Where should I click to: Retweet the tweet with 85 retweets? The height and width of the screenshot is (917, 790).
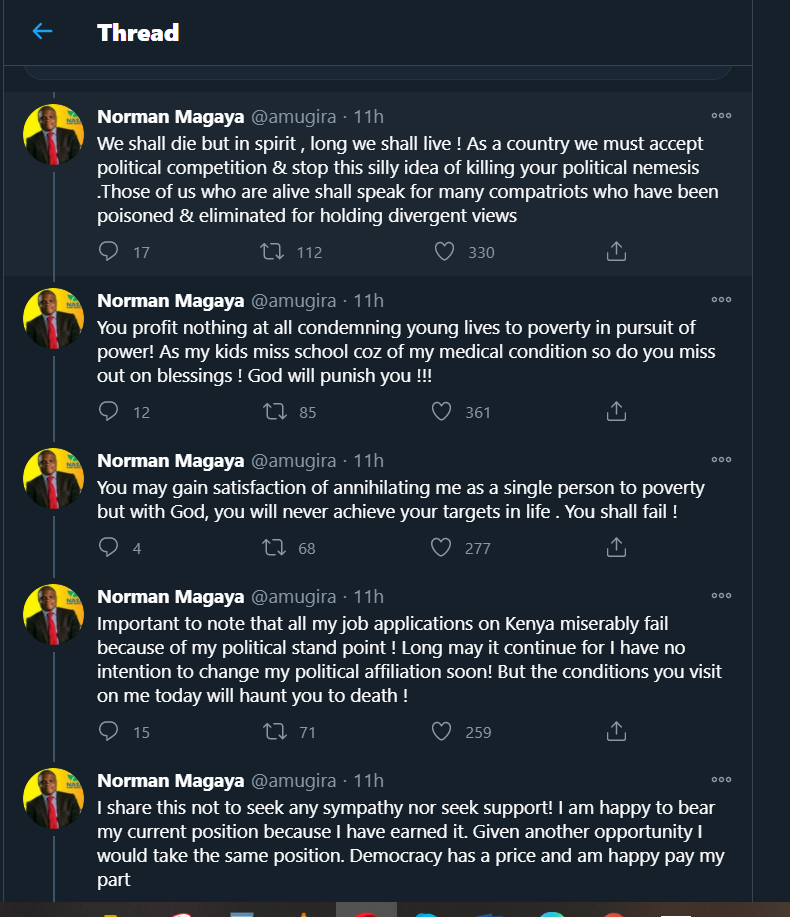(272, 411)
